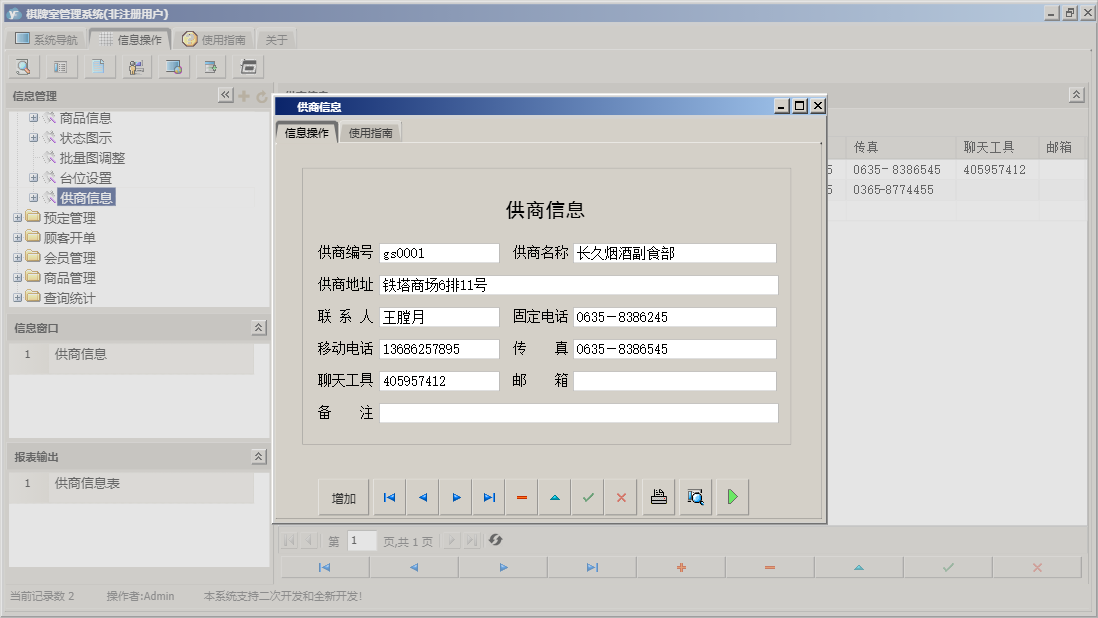Collapse the 报表输出 panel
Image resolution: width=1098 pixels, height=618 pixels.
click(x=258, y=457)
